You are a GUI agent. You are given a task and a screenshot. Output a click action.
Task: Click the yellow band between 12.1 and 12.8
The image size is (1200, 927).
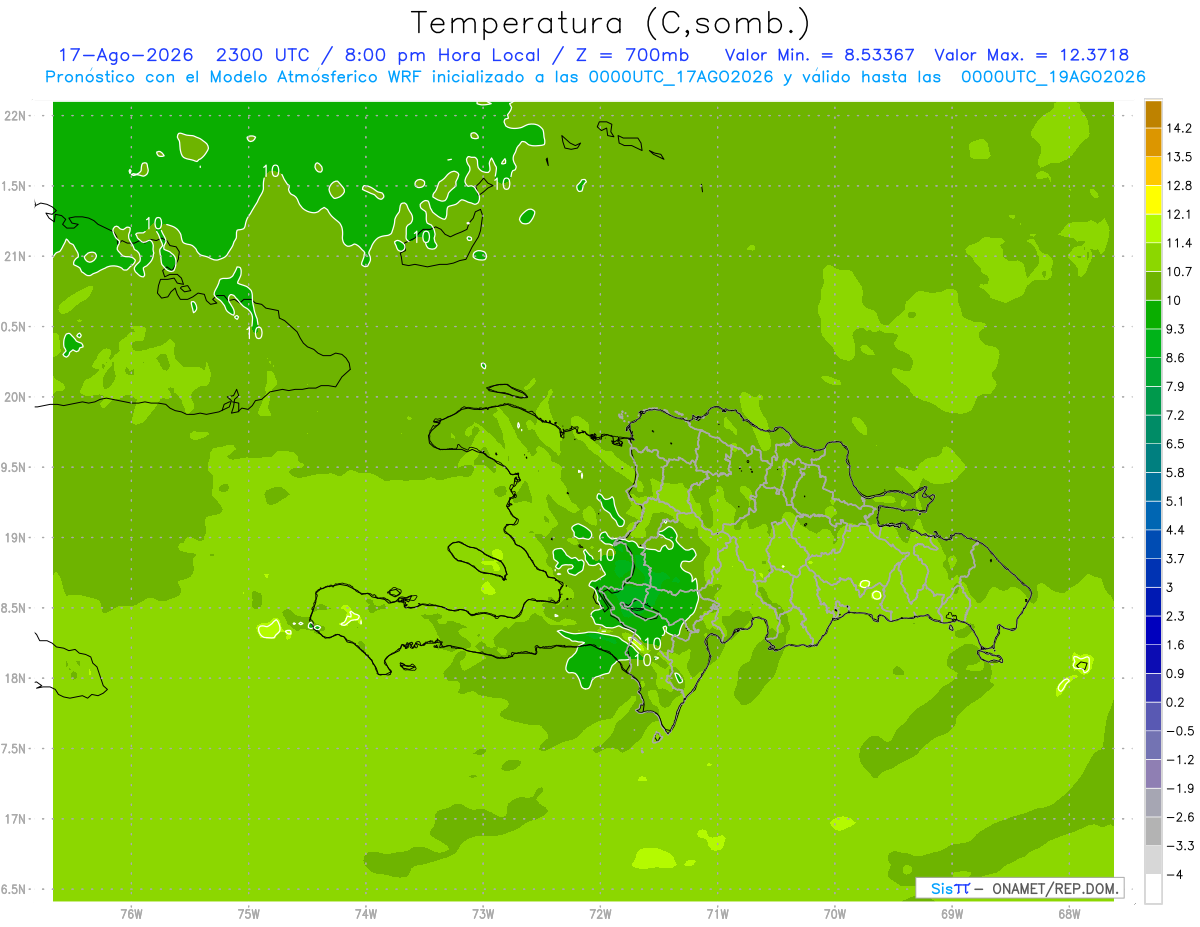point(1153,200)
